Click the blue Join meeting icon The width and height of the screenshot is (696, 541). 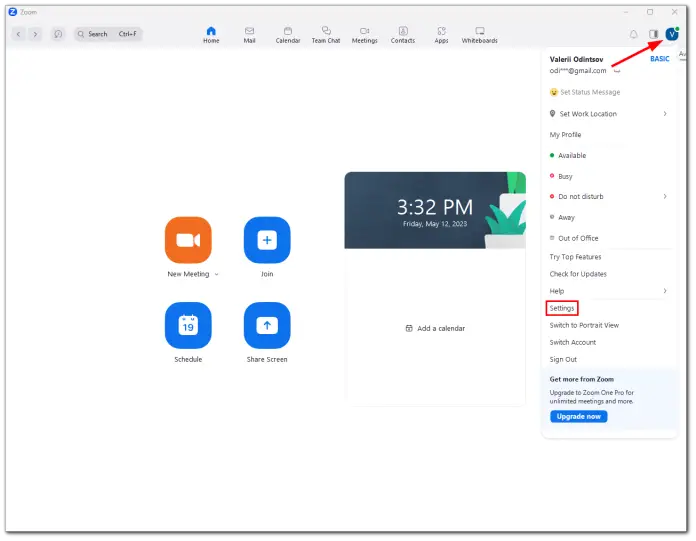coord(267,240)
